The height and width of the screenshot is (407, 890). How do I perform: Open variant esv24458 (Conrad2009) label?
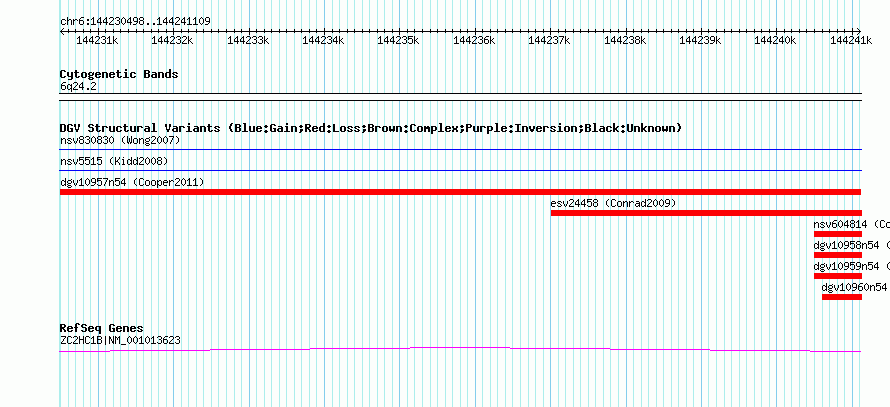pos(614,203)
